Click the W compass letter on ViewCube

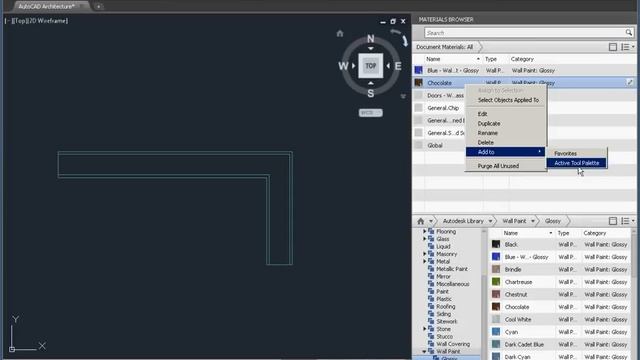(343, 66)
